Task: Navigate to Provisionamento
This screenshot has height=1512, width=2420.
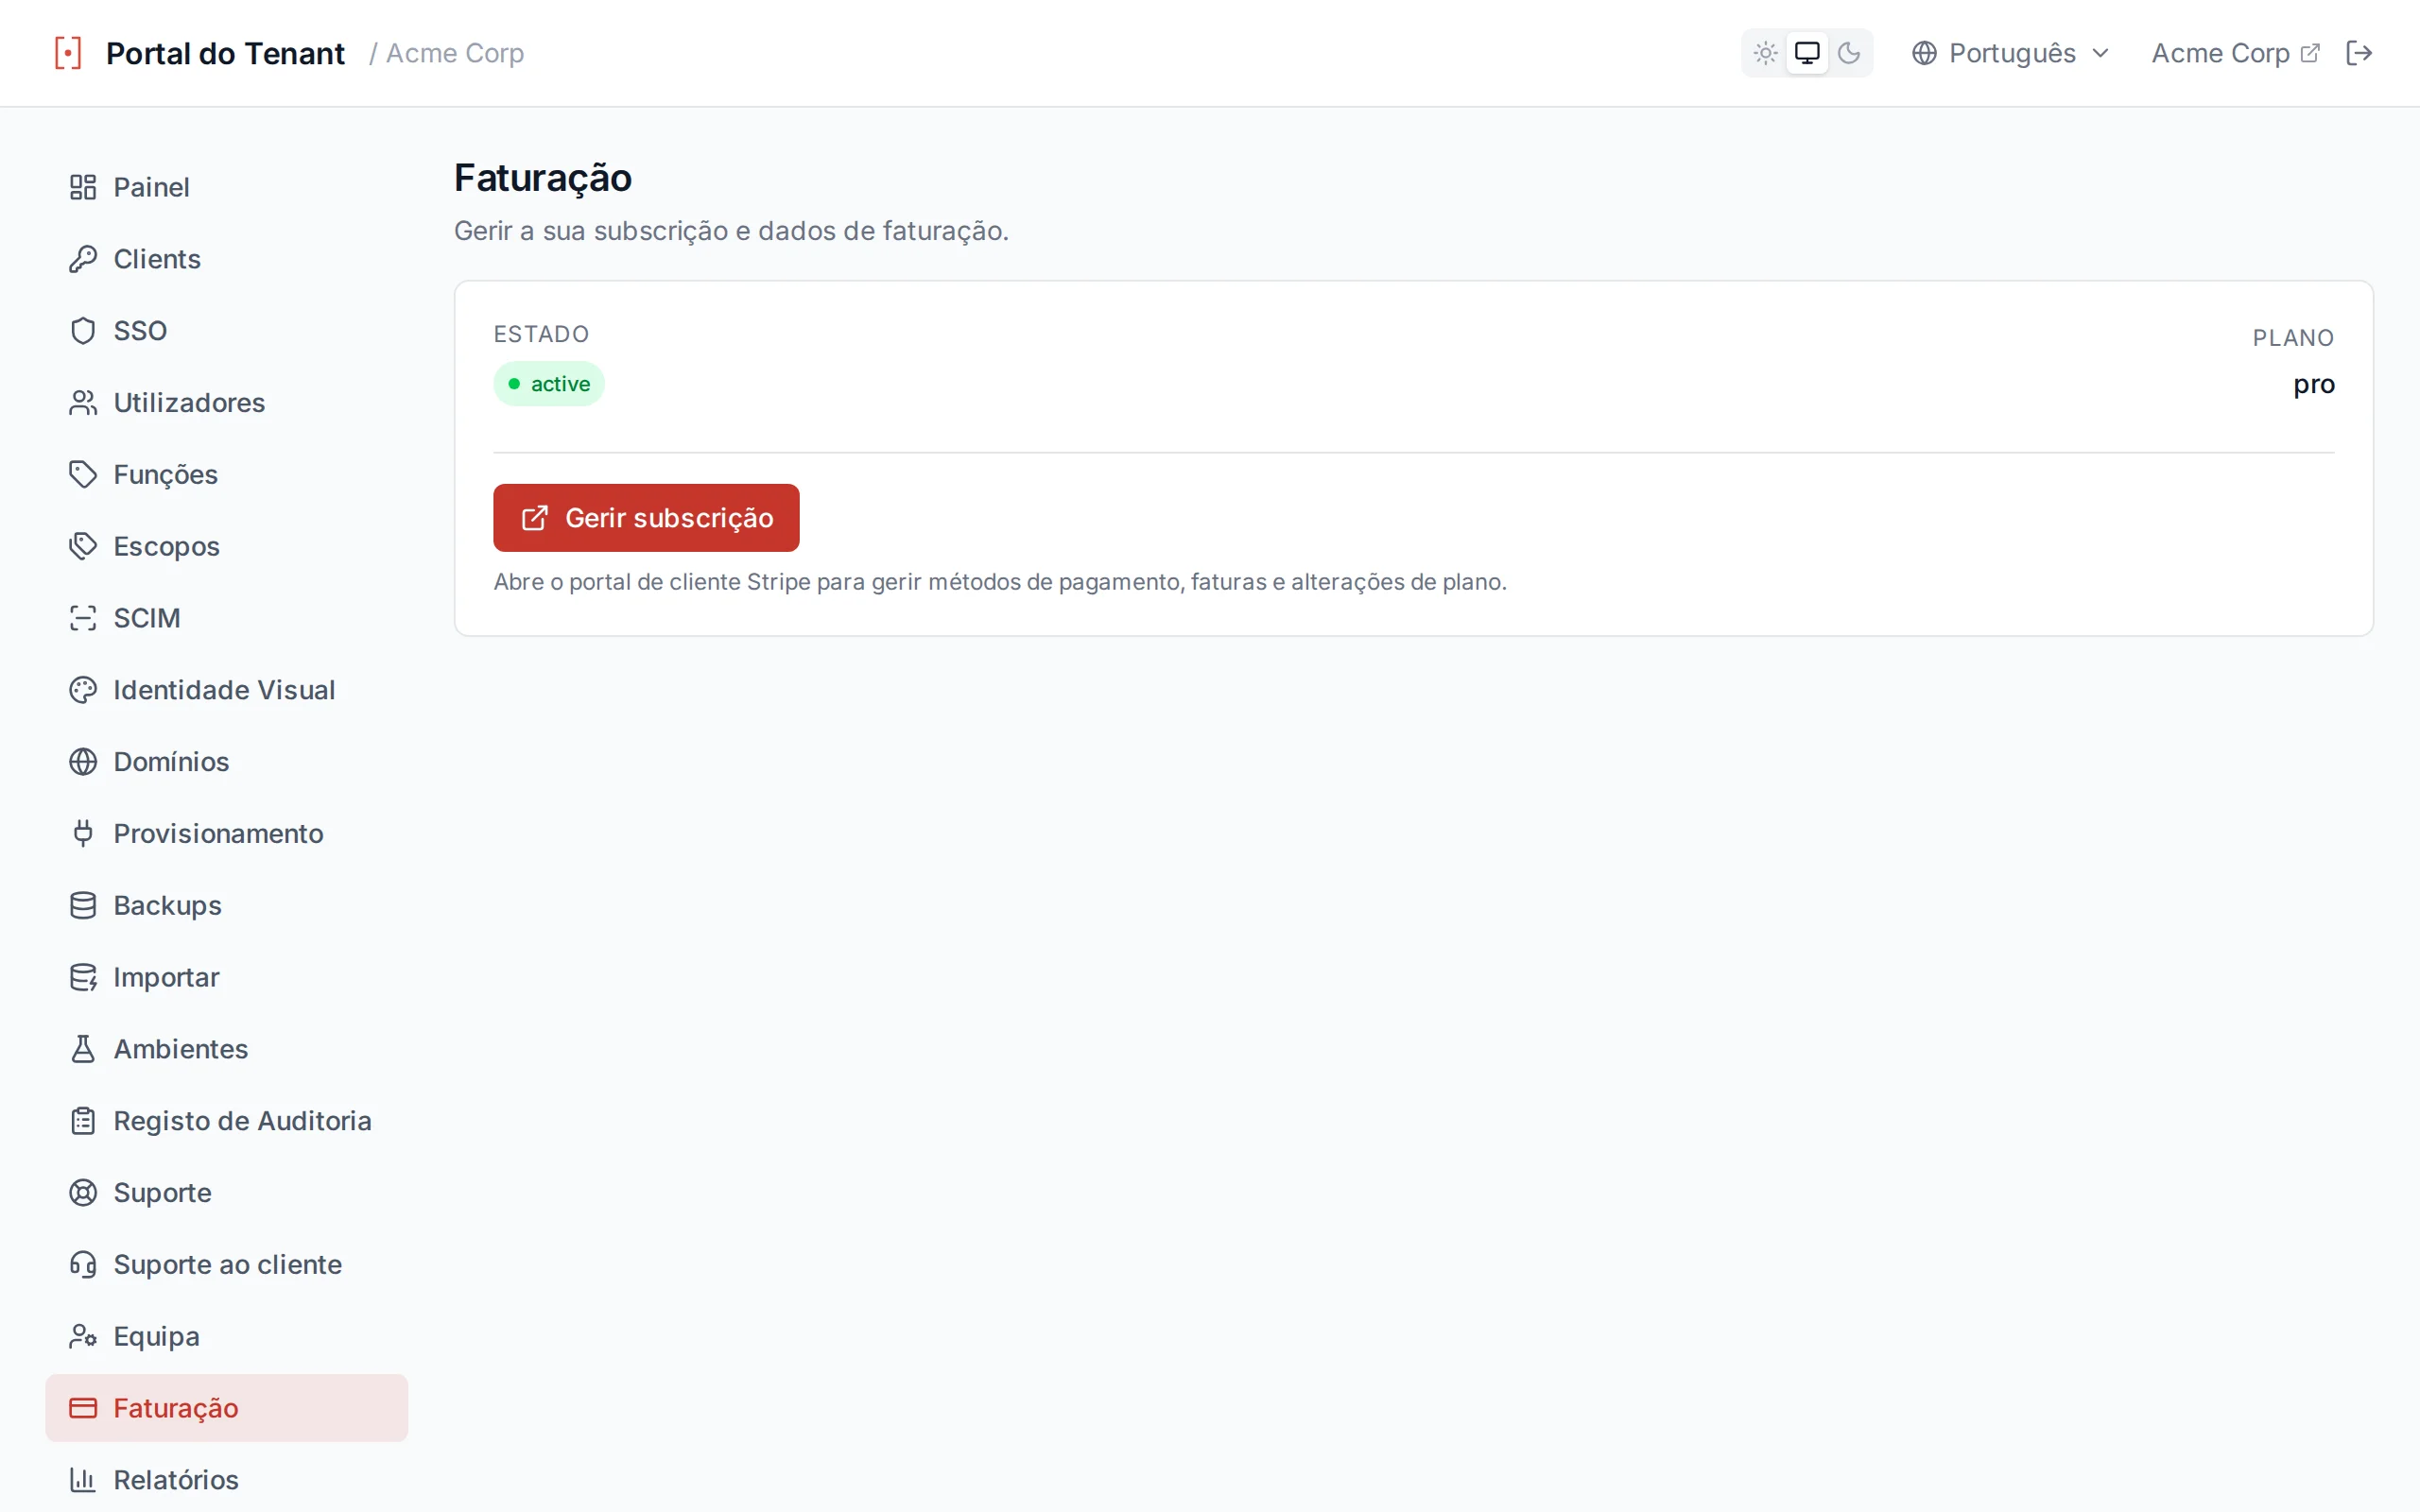Action: point(227,833)
